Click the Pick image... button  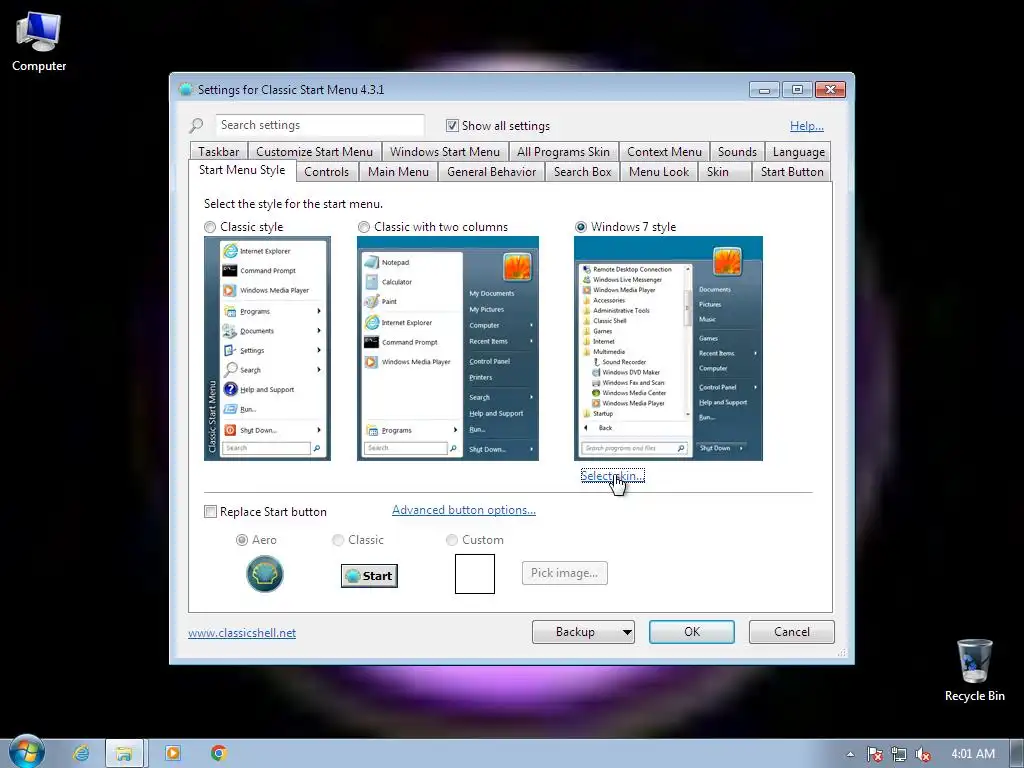point(564,573)
